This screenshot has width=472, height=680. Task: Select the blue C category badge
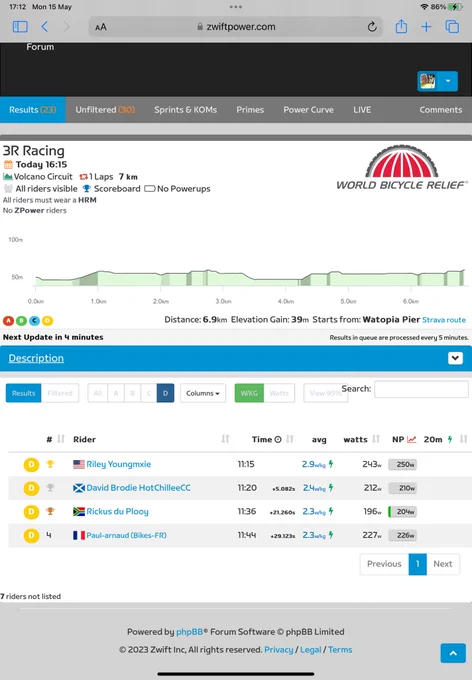(34, 321)
